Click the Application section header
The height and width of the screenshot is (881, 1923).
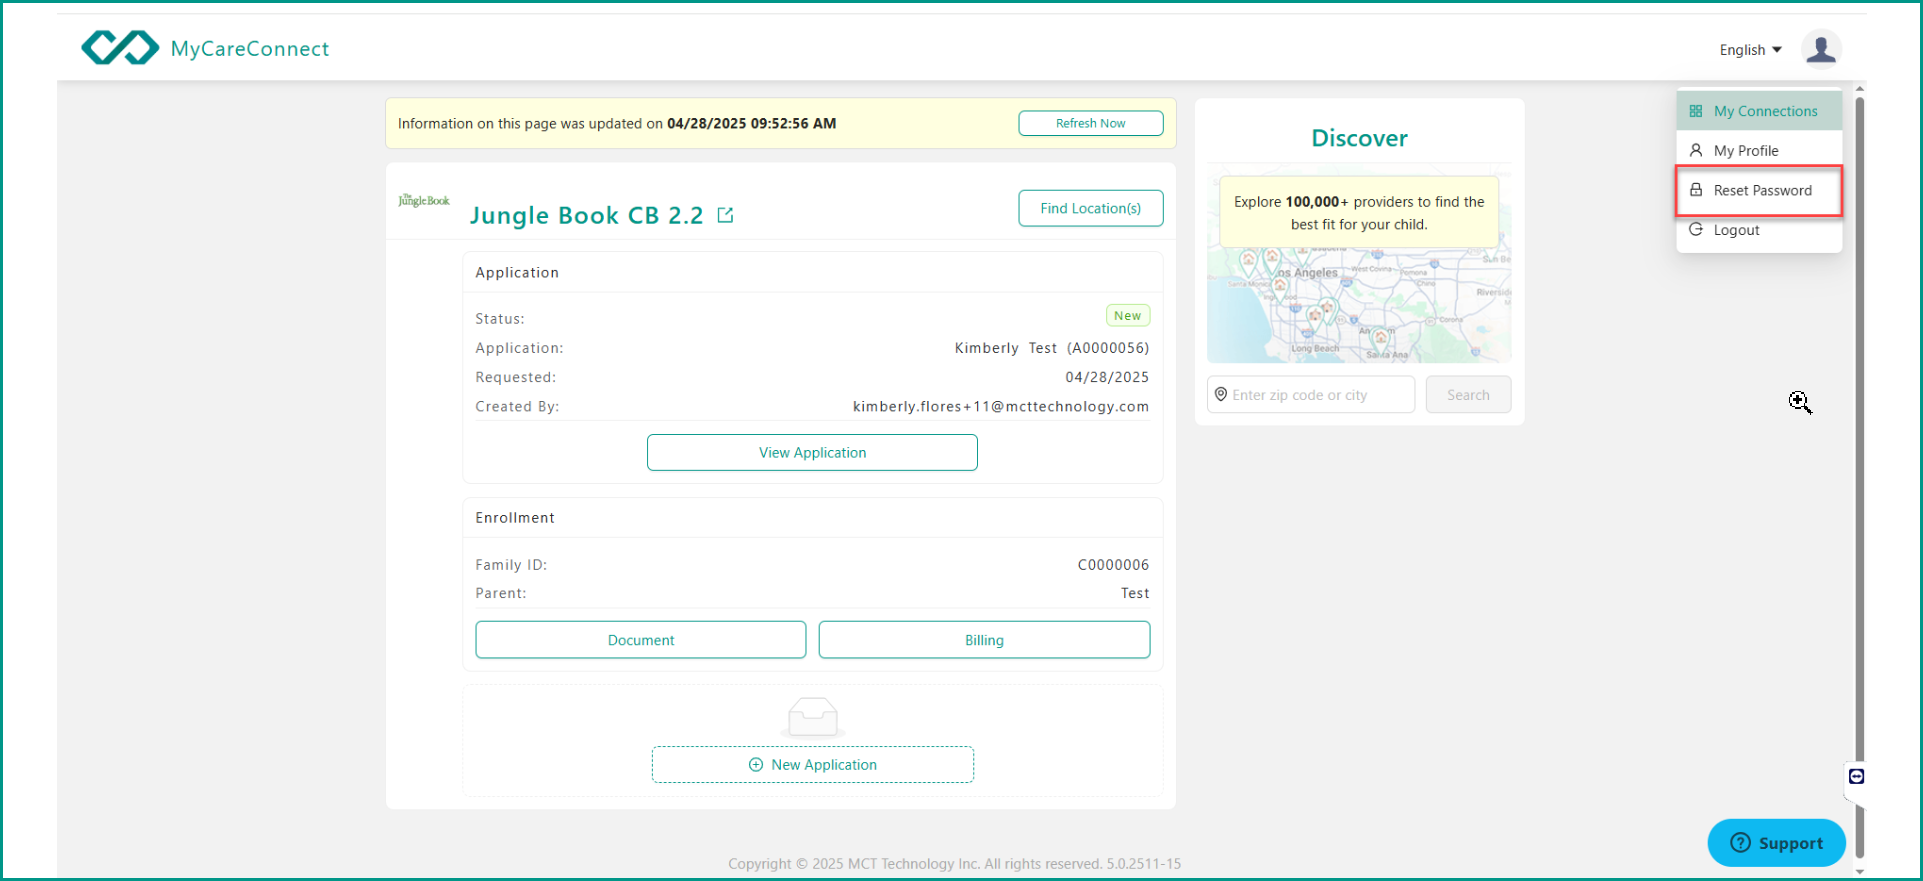tap(517, 273)
